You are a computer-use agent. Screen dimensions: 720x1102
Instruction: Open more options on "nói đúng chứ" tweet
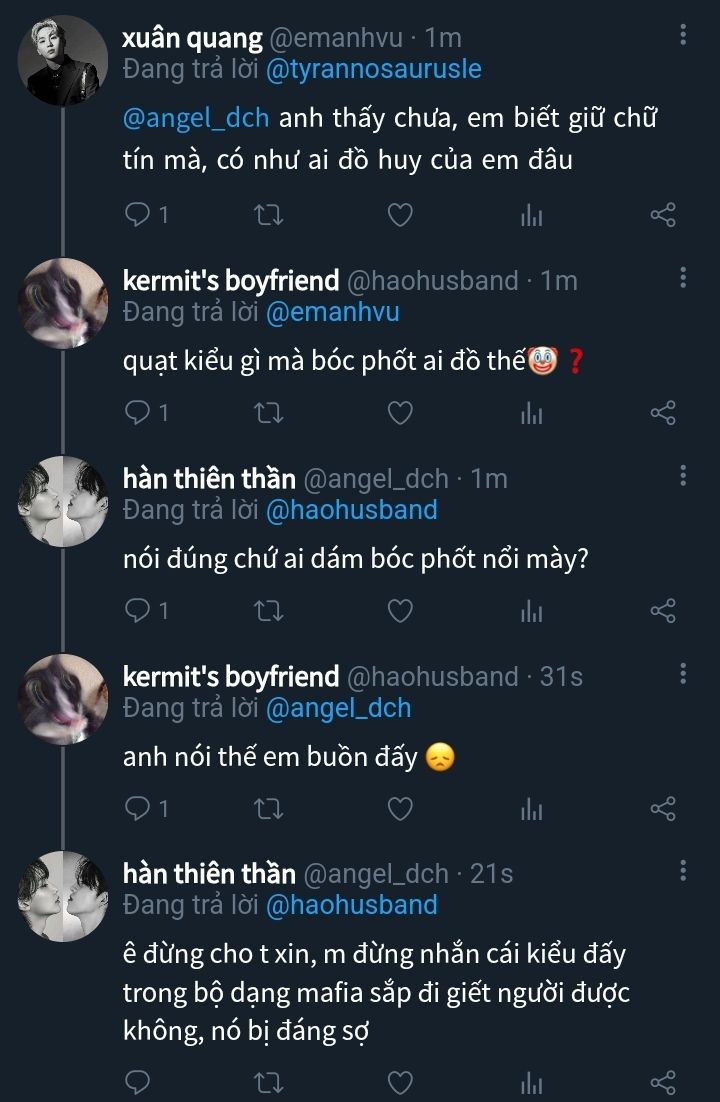tap(683, 476)
